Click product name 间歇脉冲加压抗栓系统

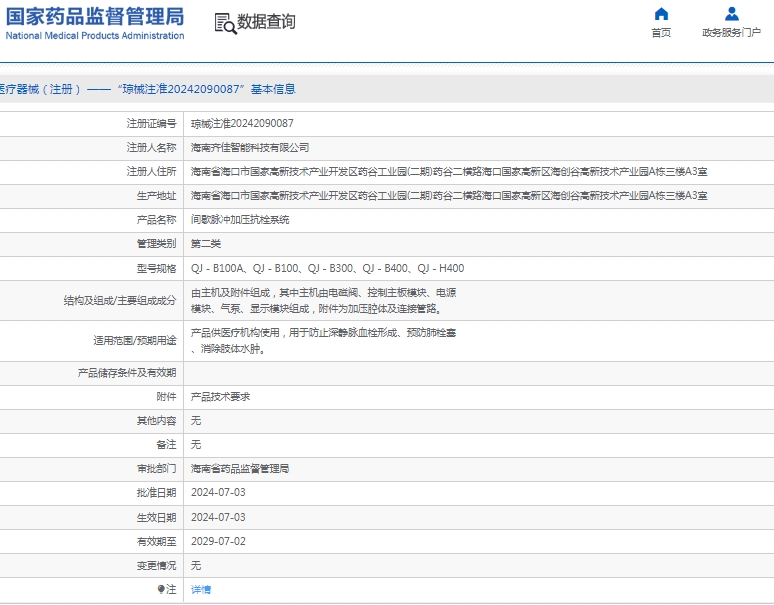240,220
